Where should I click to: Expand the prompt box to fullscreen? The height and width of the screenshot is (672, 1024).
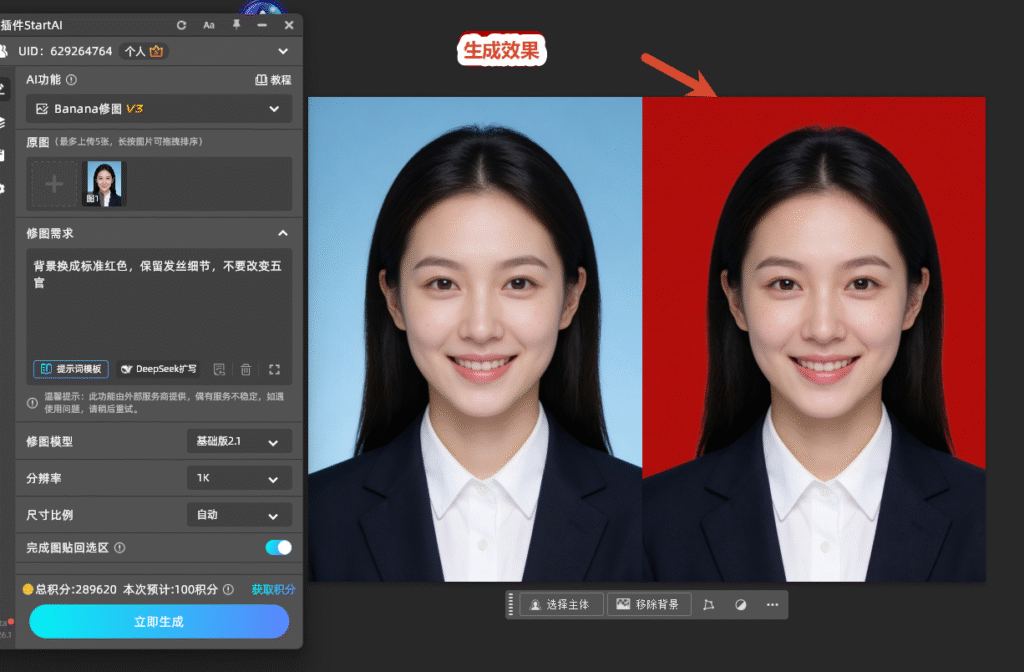coord(274,370)
